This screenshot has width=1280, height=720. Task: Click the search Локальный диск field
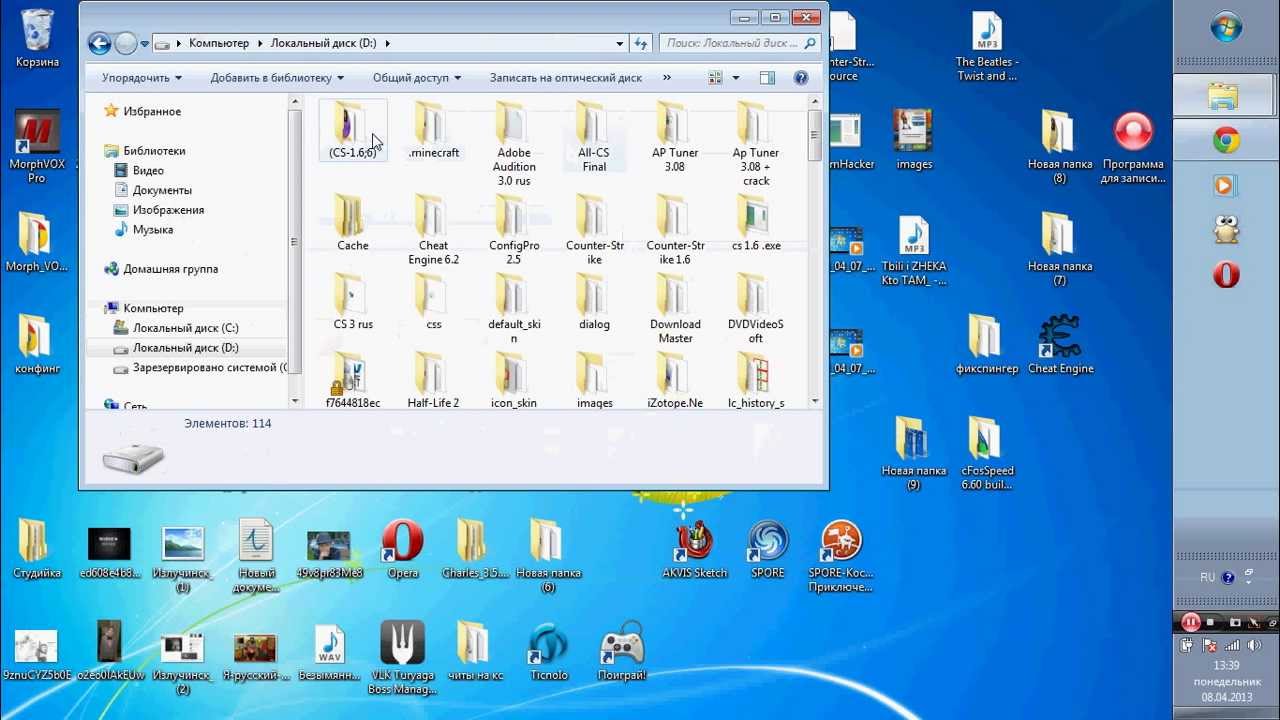pyautogui.click(x=740, y=43)
